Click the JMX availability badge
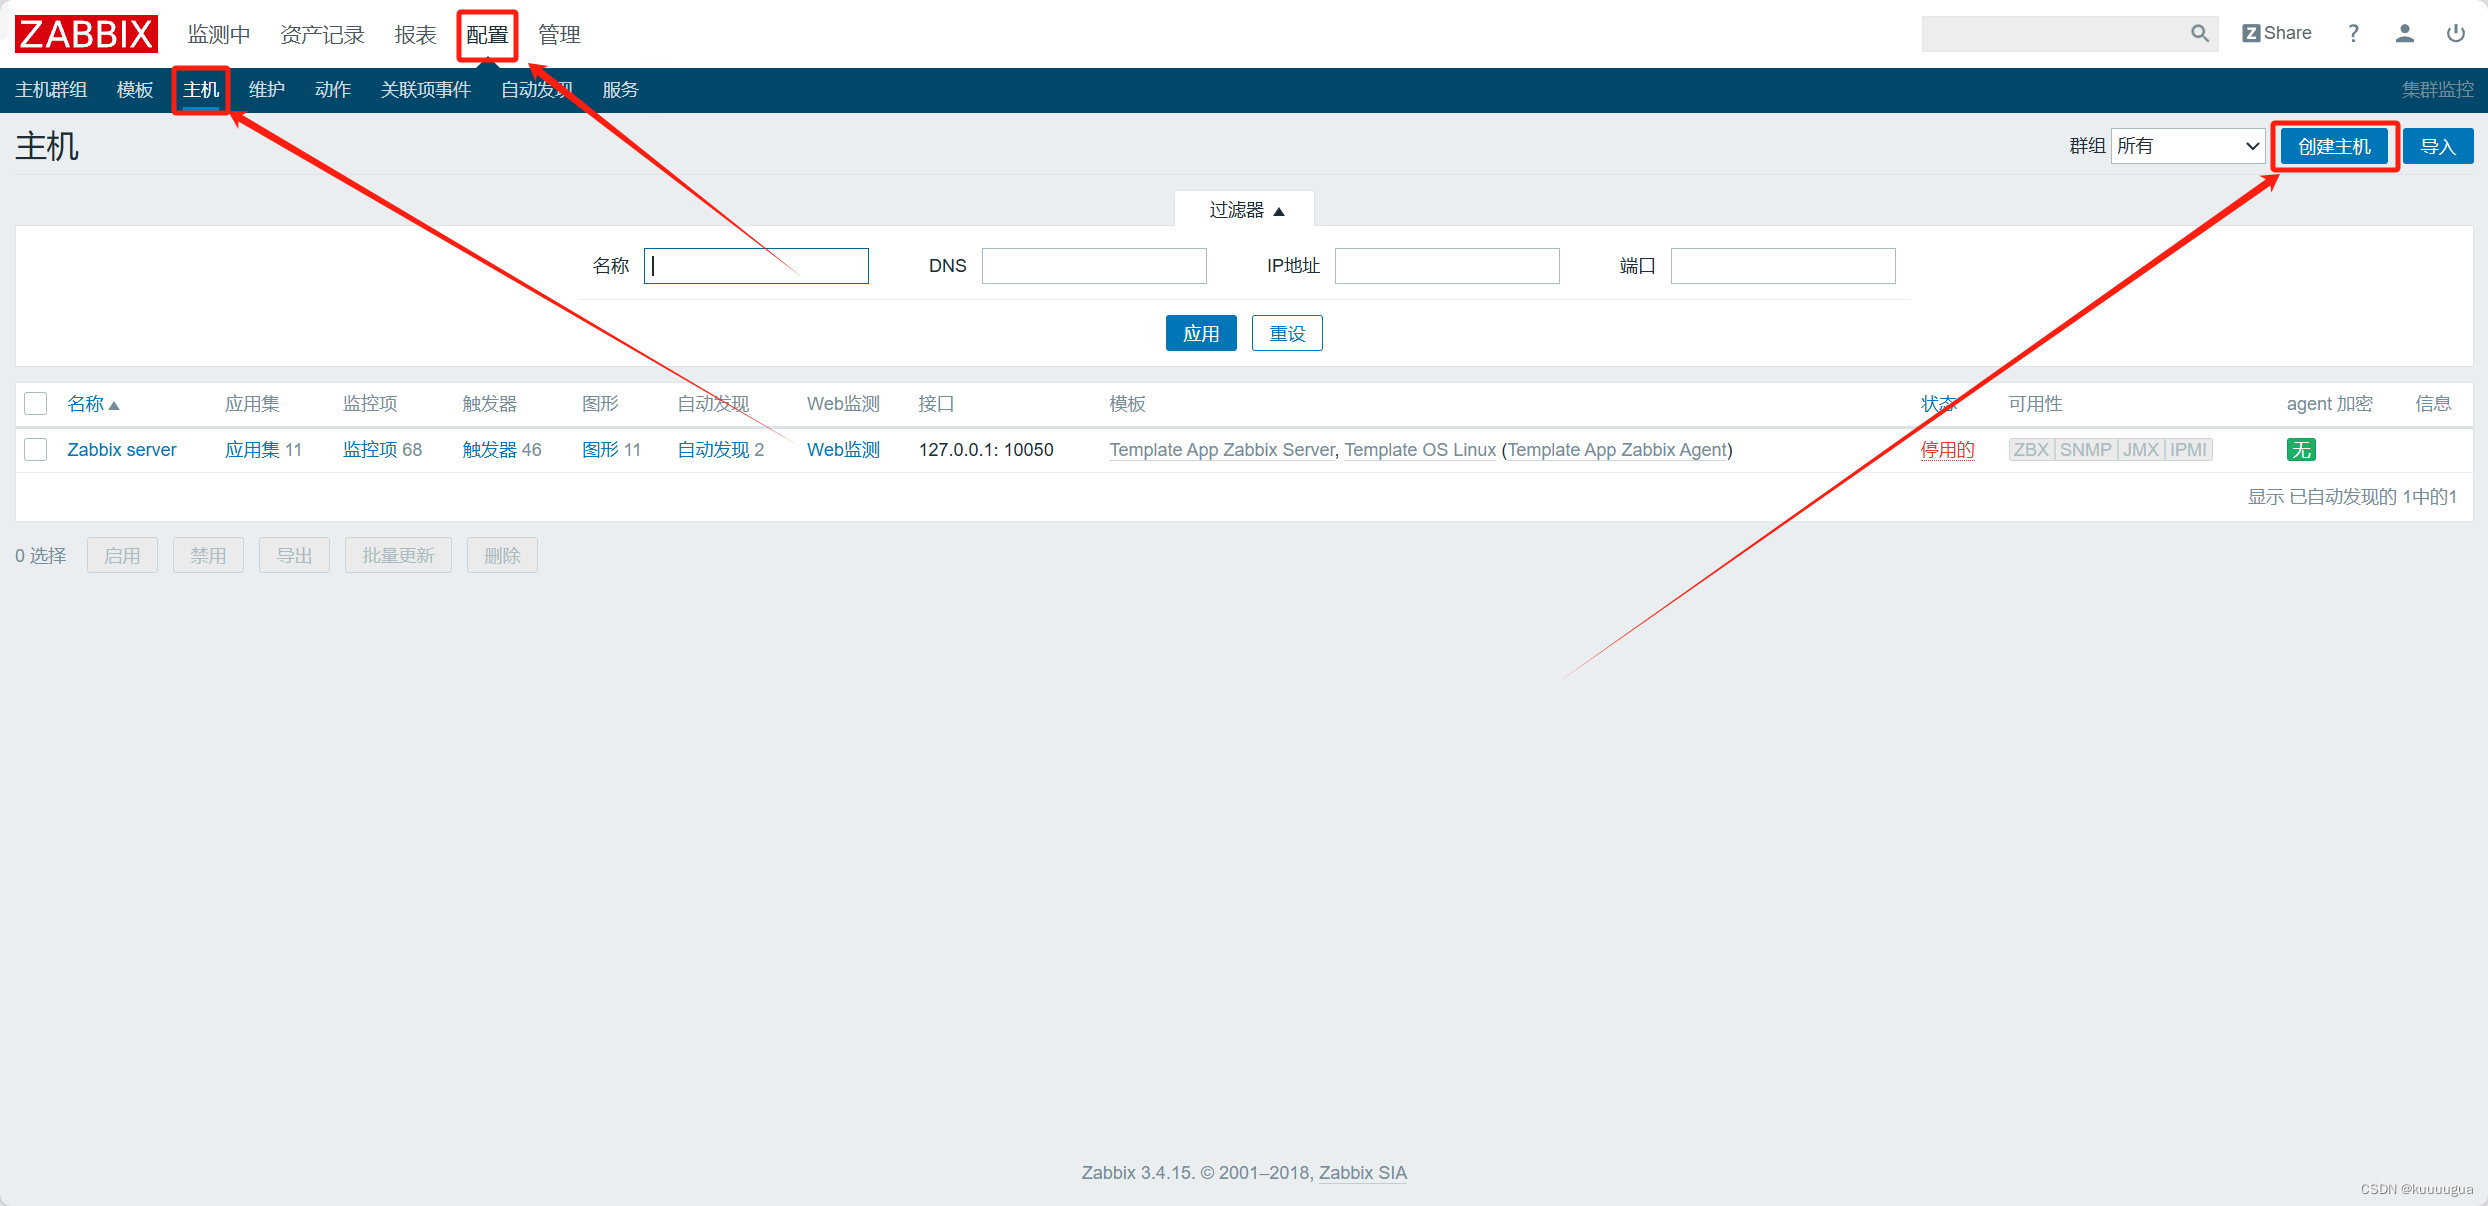This screenshot has width=2488, height=1206. pyautogui.click(x=2141, y=450)
